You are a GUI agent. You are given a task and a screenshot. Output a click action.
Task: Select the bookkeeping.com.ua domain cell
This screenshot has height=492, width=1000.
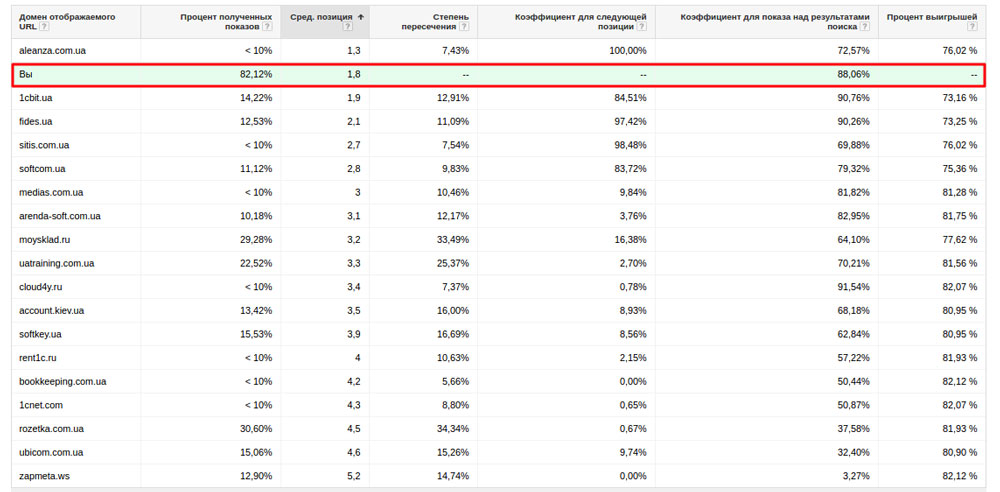62,382
